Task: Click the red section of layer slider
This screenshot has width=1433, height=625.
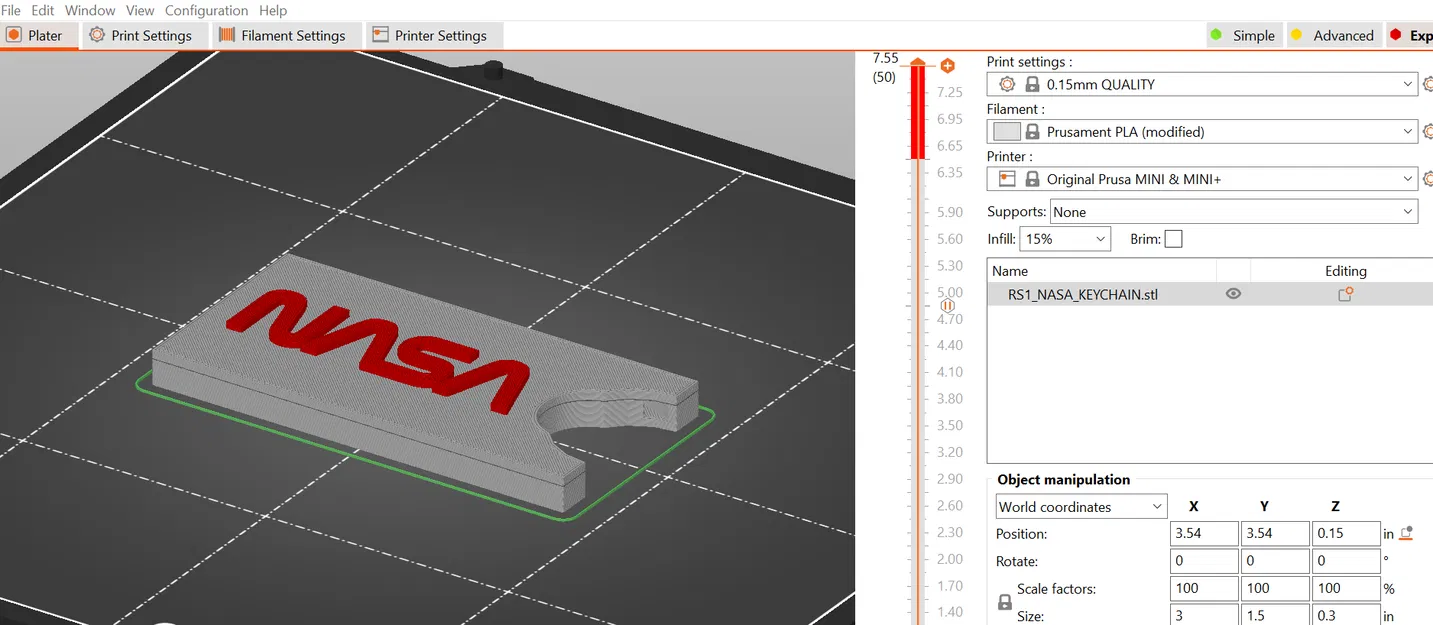Action: tap(917, 112)
